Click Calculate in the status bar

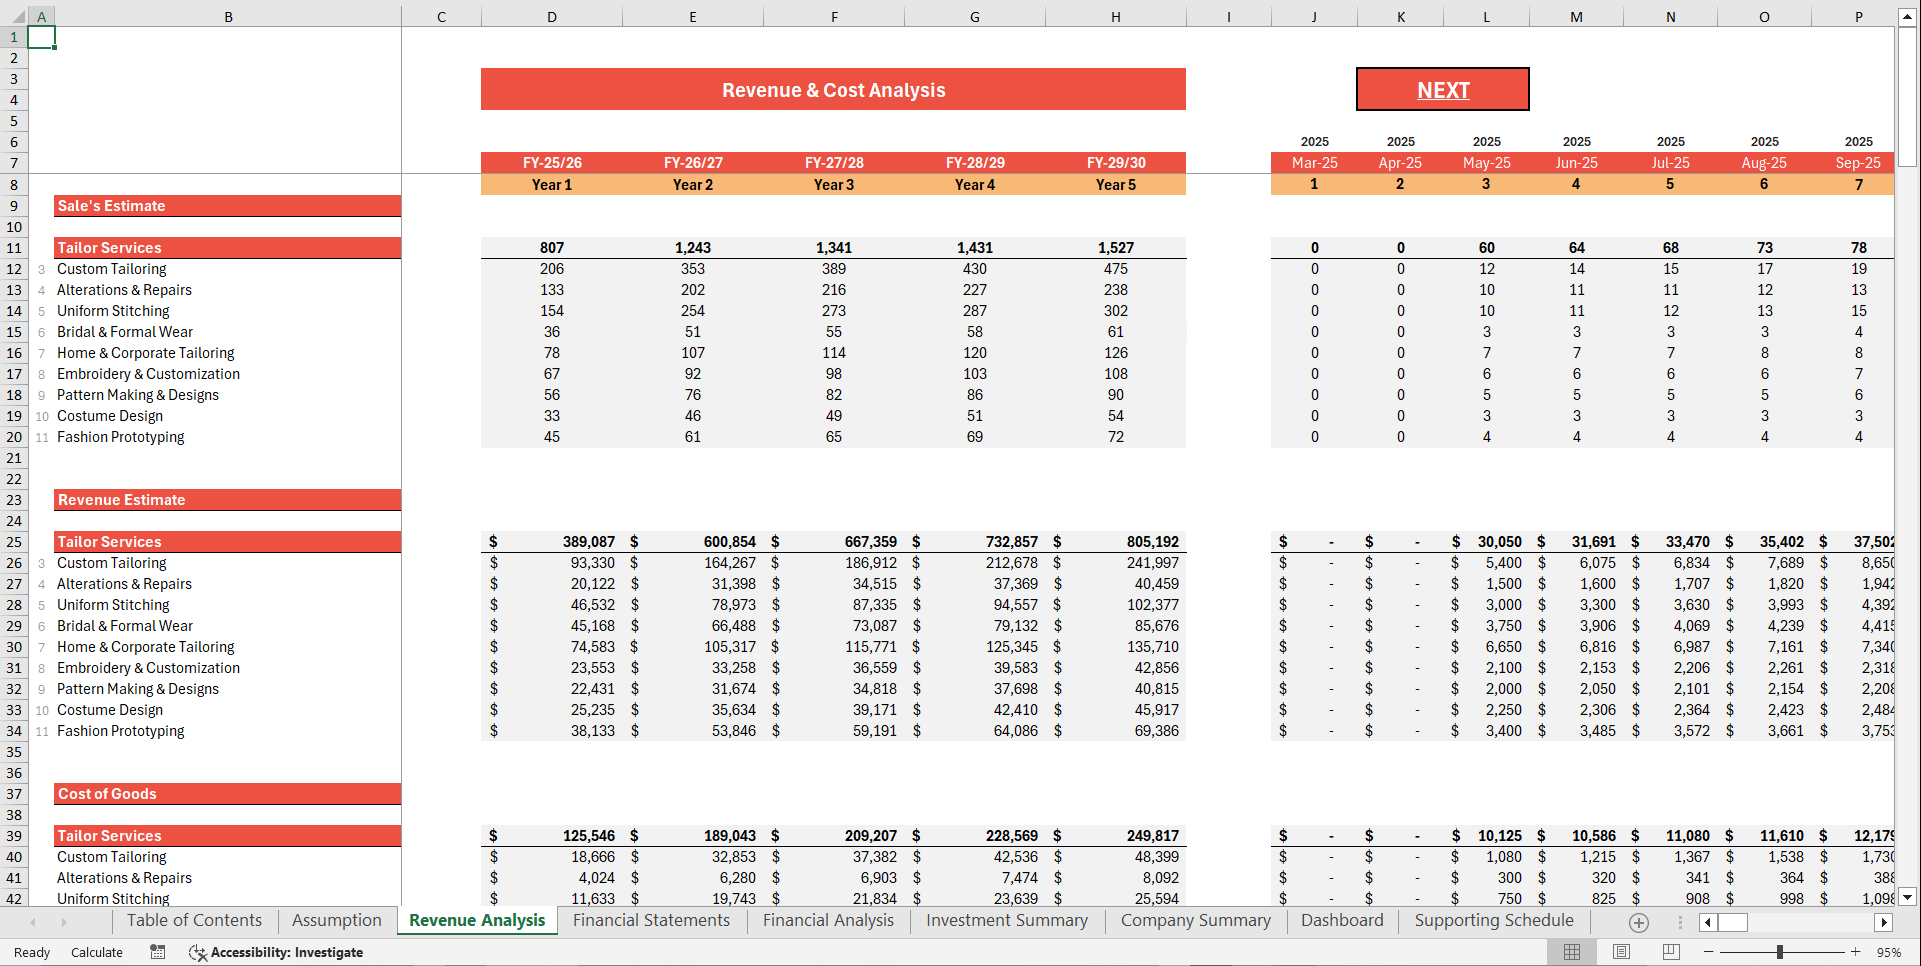pos(96,952)
